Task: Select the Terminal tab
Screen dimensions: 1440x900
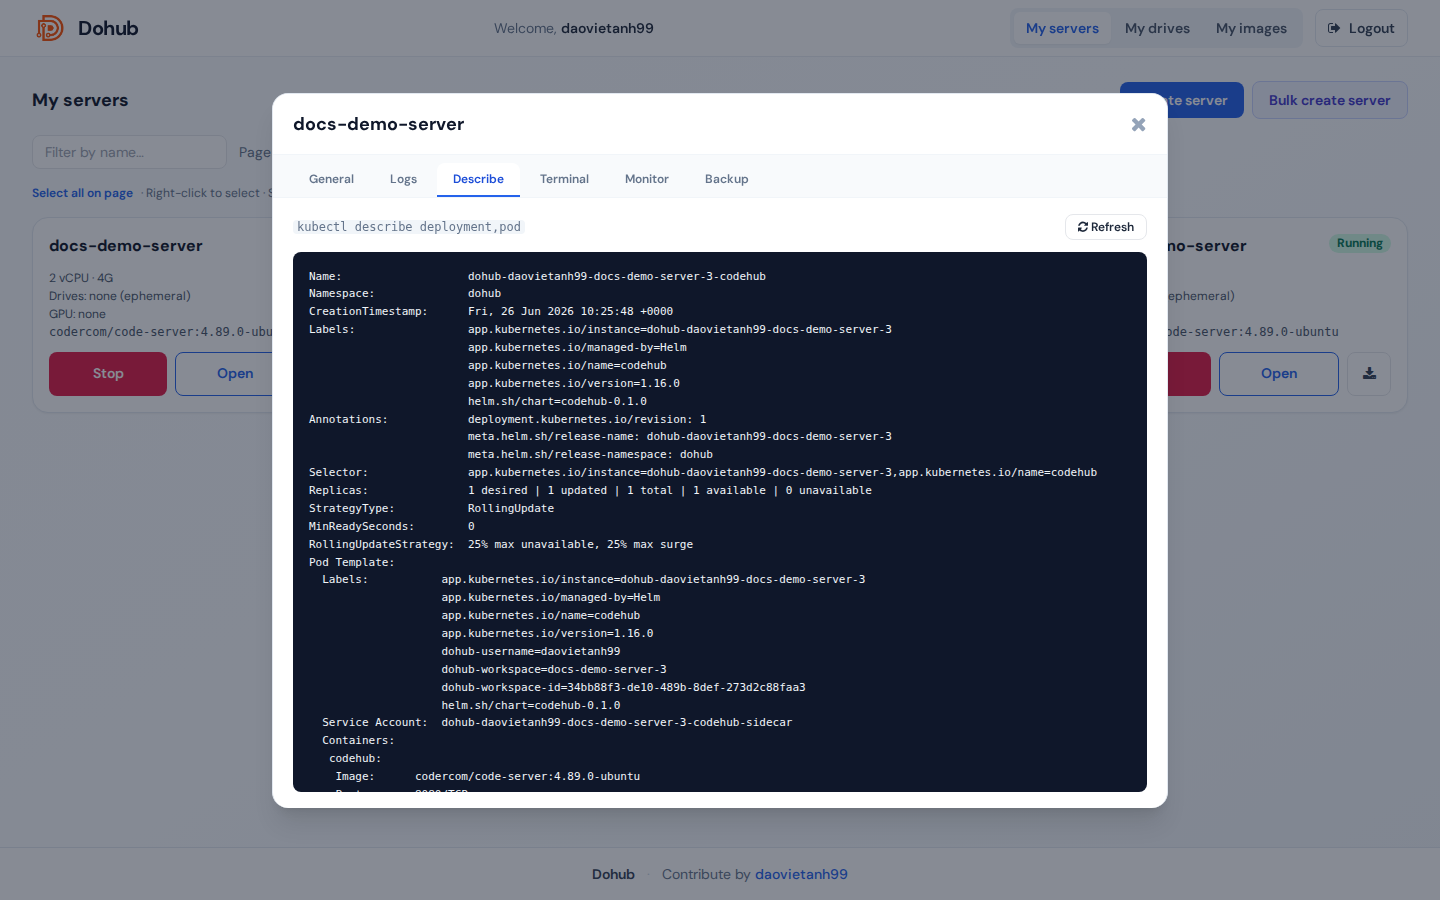Action: pos(564,179)
